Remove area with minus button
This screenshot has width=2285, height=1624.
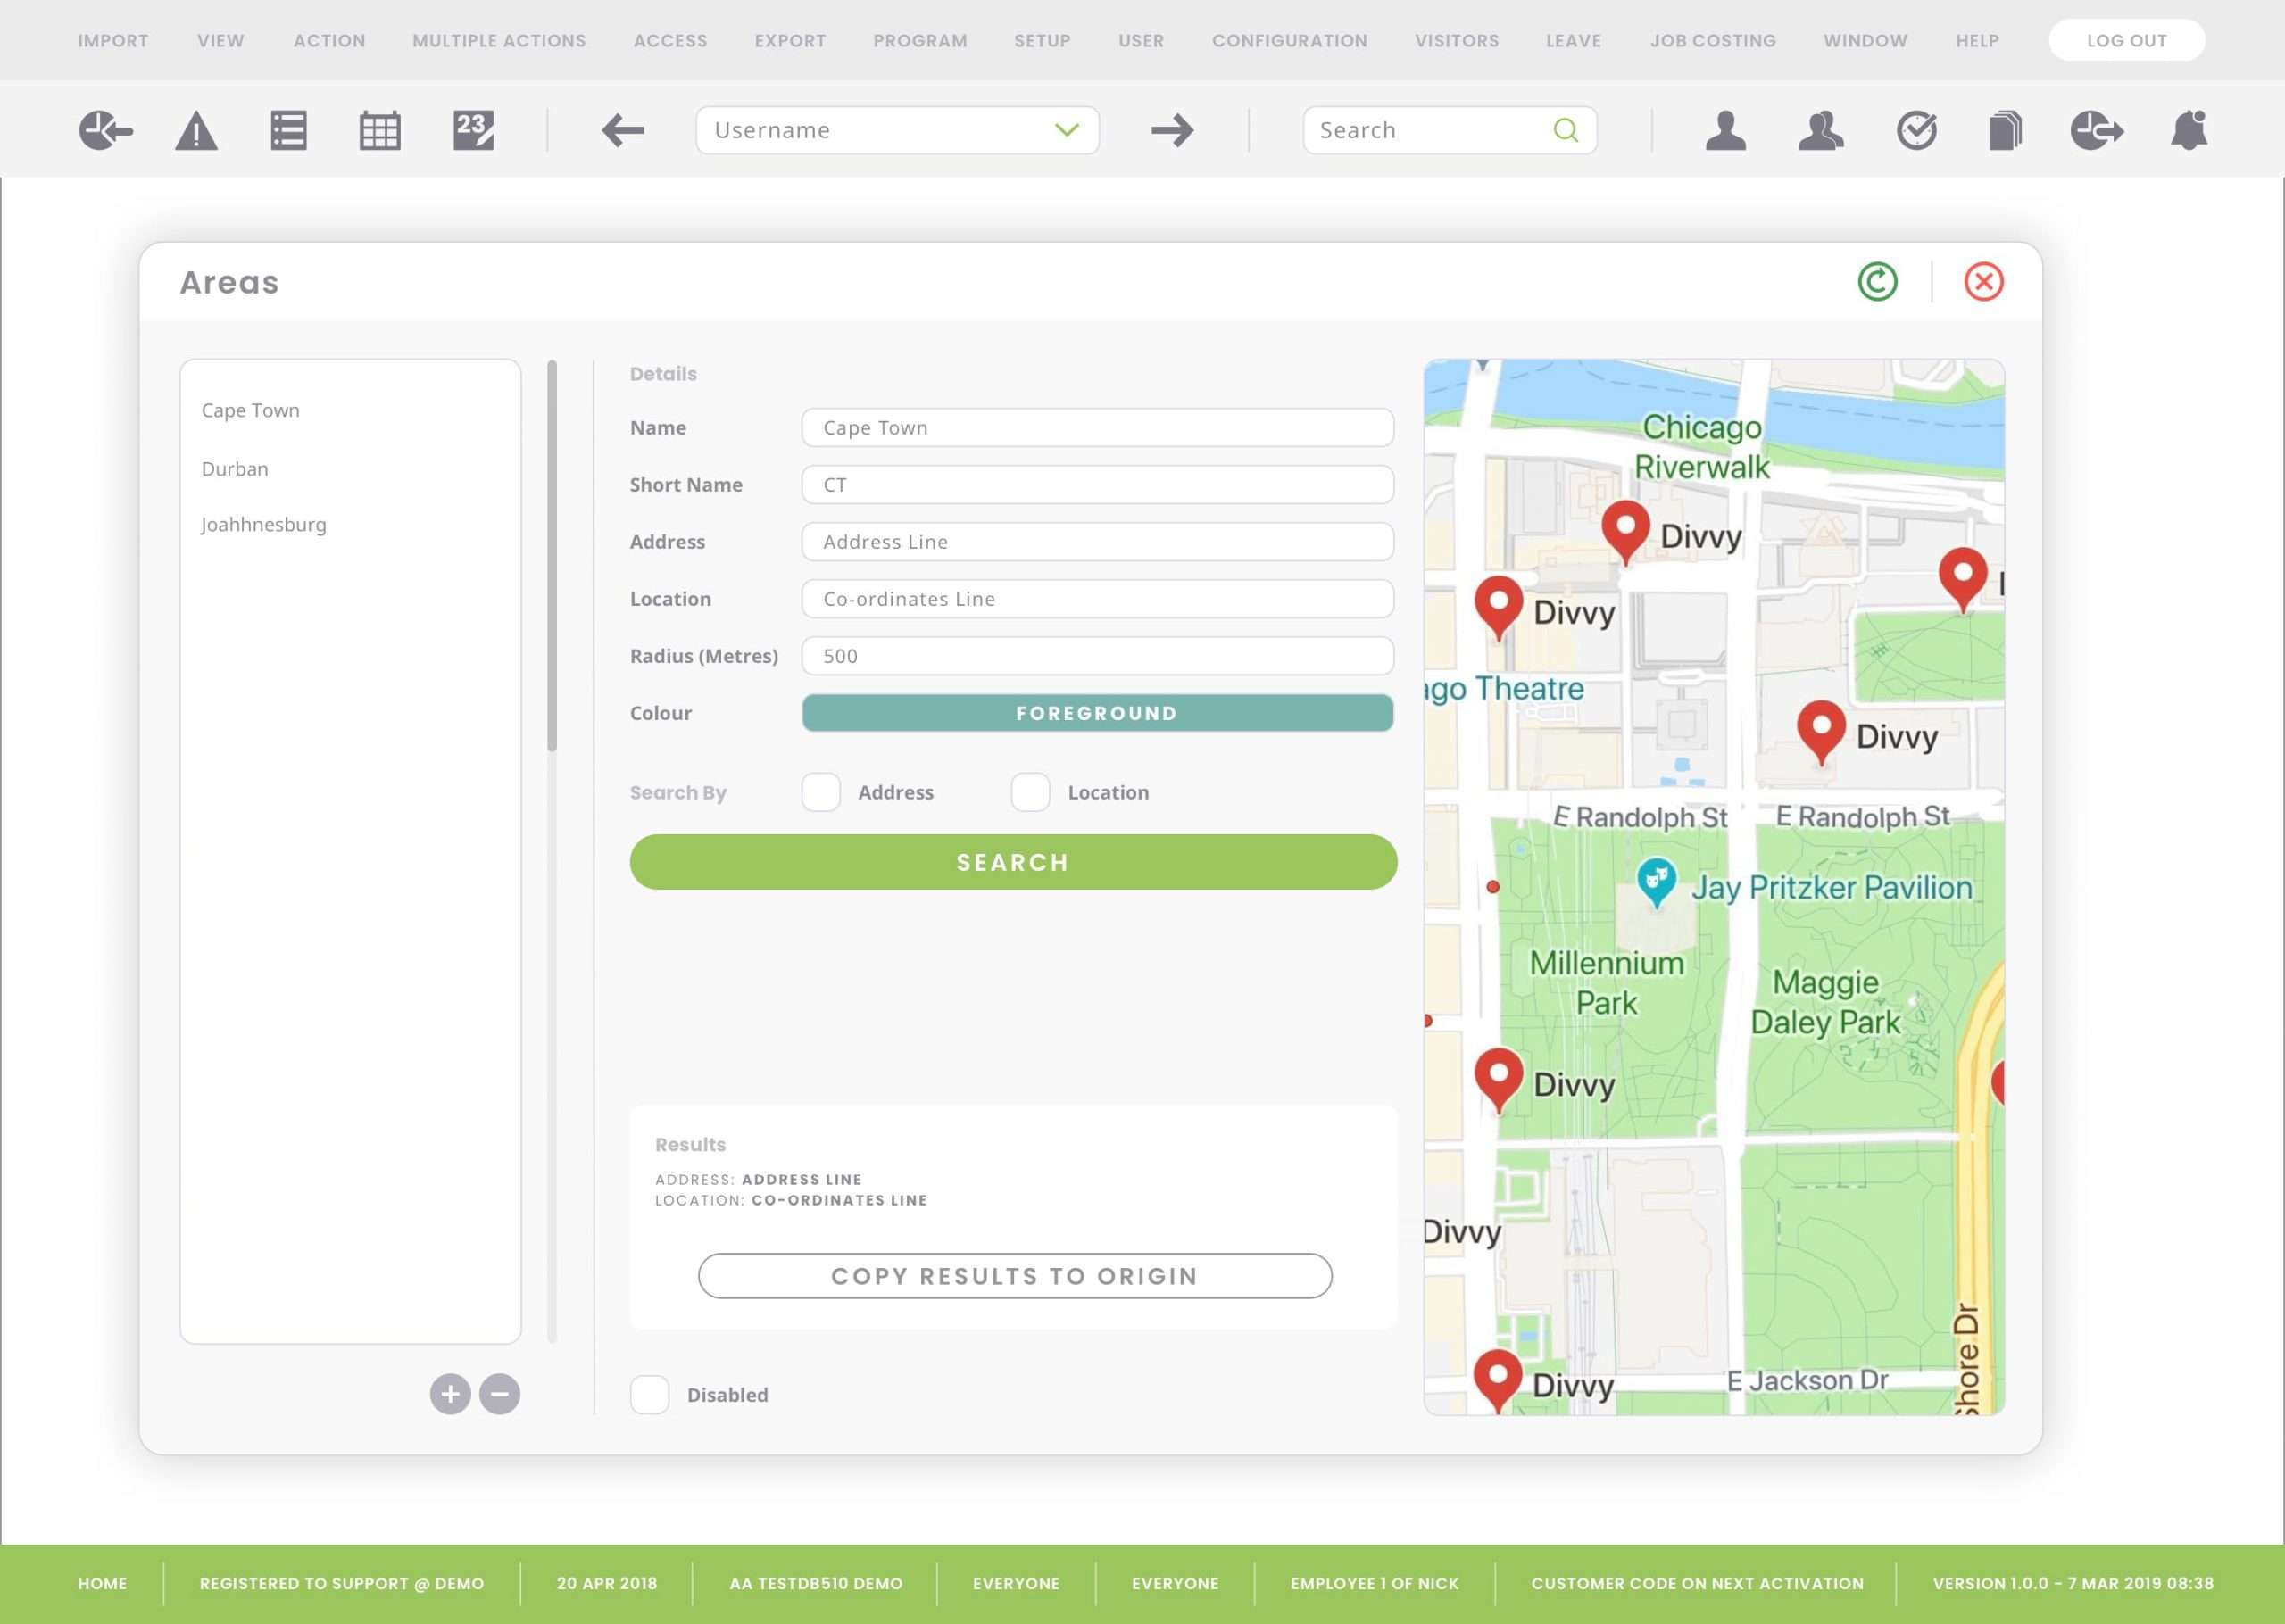point(500,1393)
